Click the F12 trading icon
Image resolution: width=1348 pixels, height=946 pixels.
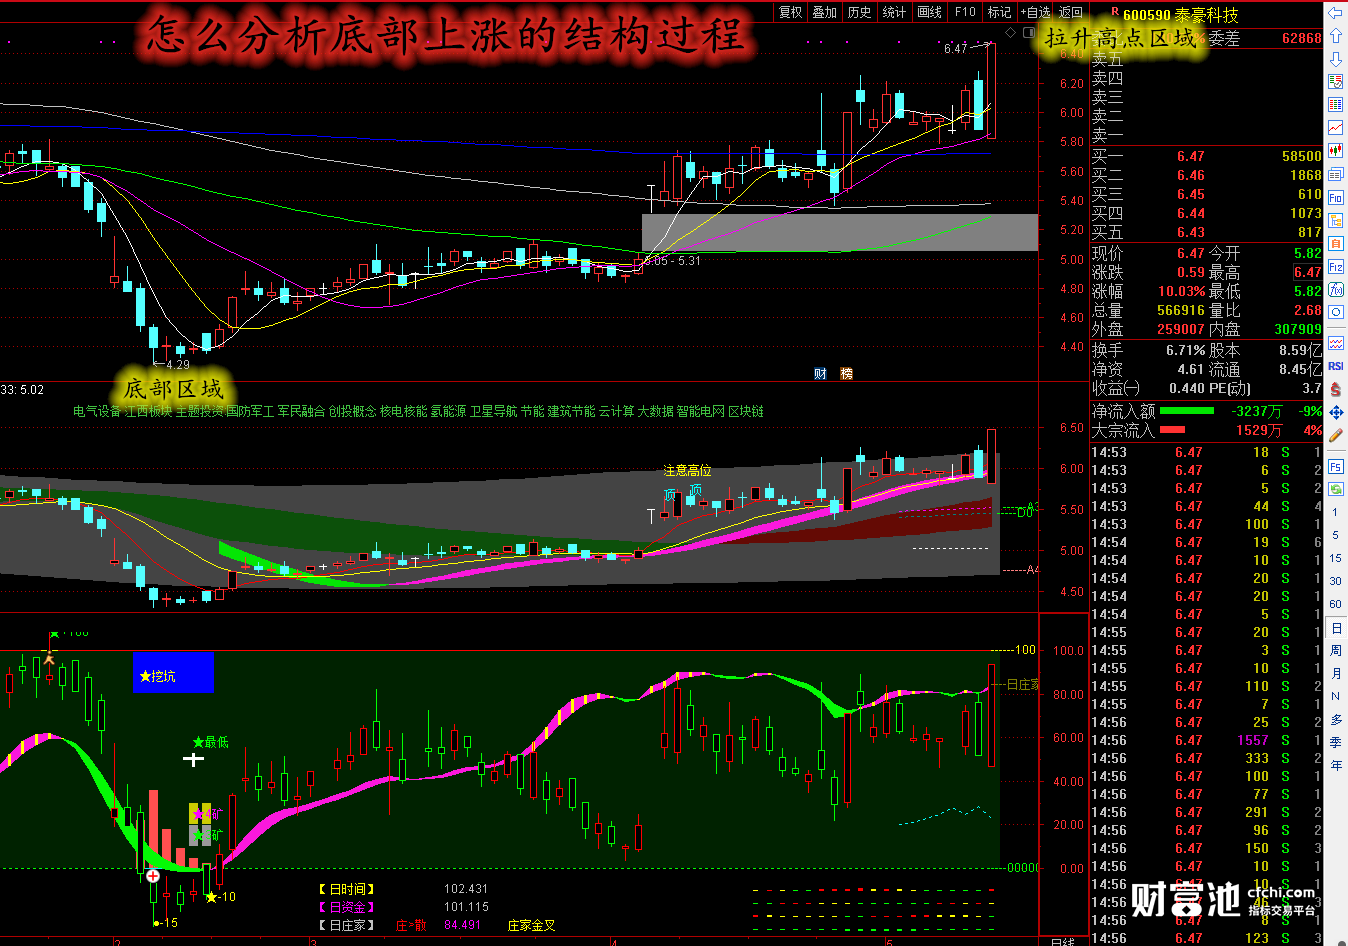[x=1335, y=267]
